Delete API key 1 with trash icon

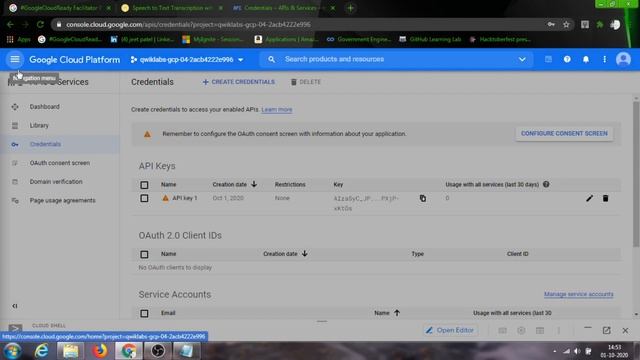click(x=605, y=198)
